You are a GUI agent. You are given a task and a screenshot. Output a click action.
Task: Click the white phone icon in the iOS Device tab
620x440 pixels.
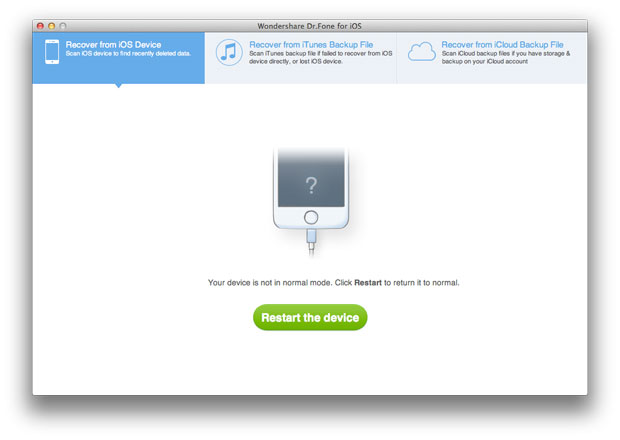52,52
